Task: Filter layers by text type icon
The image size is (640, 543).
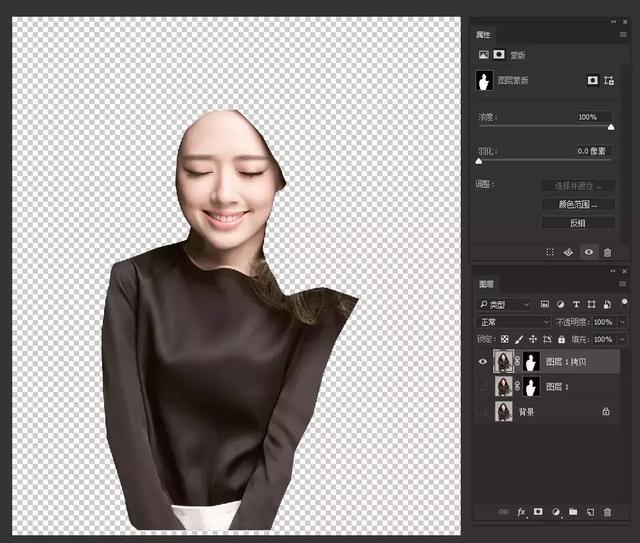Action: pyautogui.click(x=577, y=304)
